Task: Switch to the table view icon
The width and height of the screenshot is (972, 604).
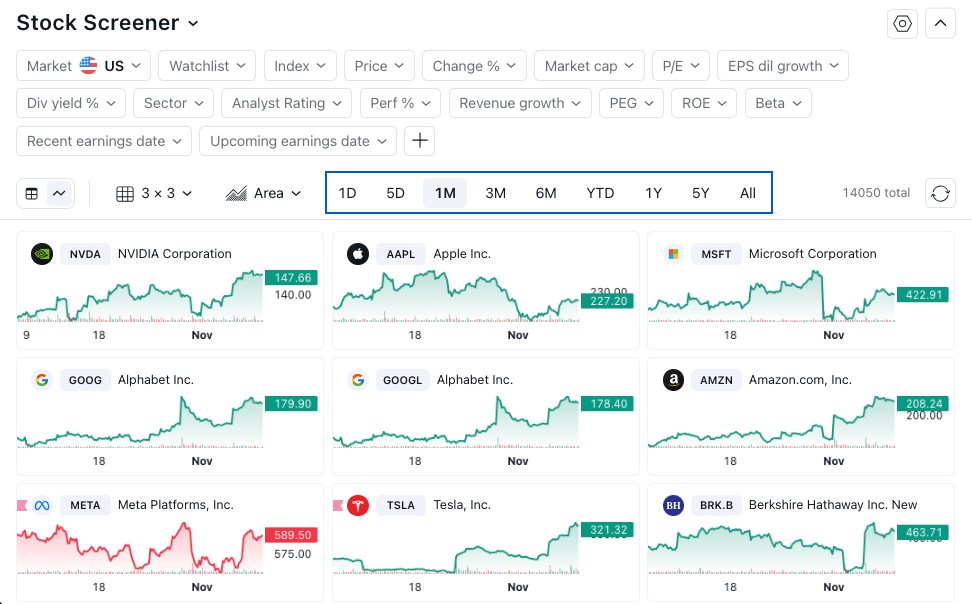Action: click(32, 193)
